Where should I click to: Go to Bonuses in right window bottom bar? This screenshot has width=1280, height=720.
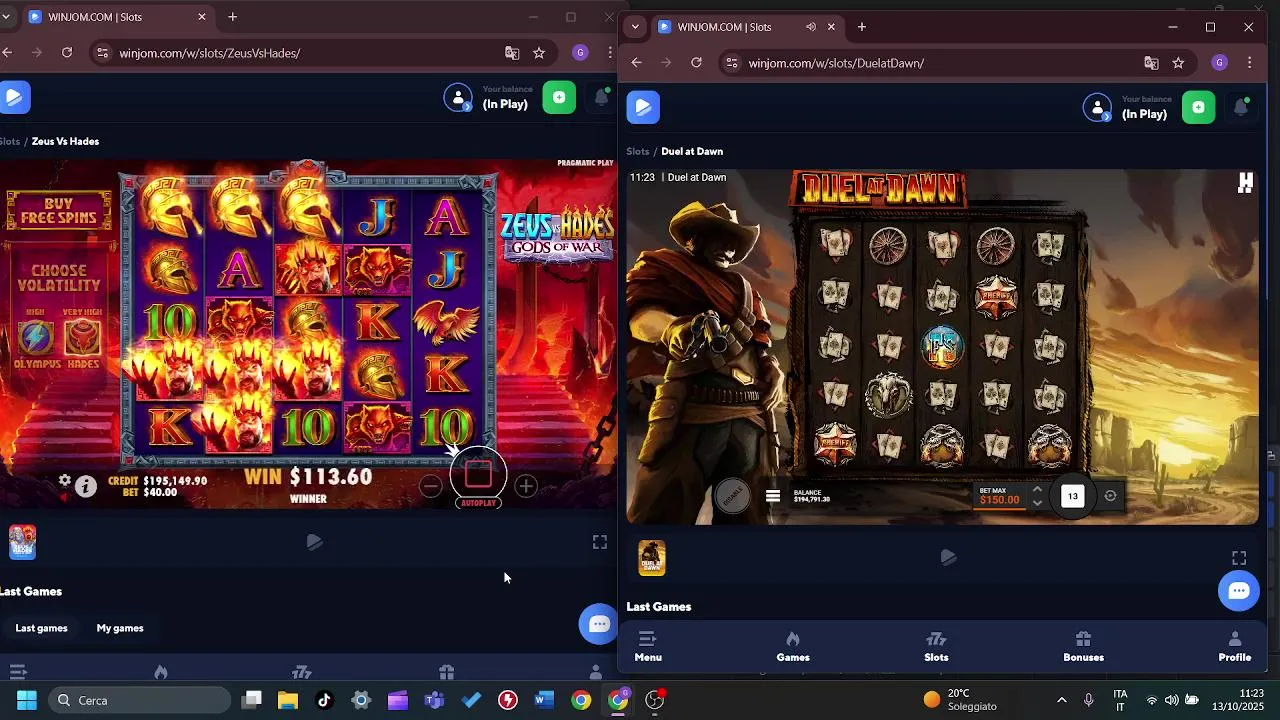click(x=1083, y=647)
